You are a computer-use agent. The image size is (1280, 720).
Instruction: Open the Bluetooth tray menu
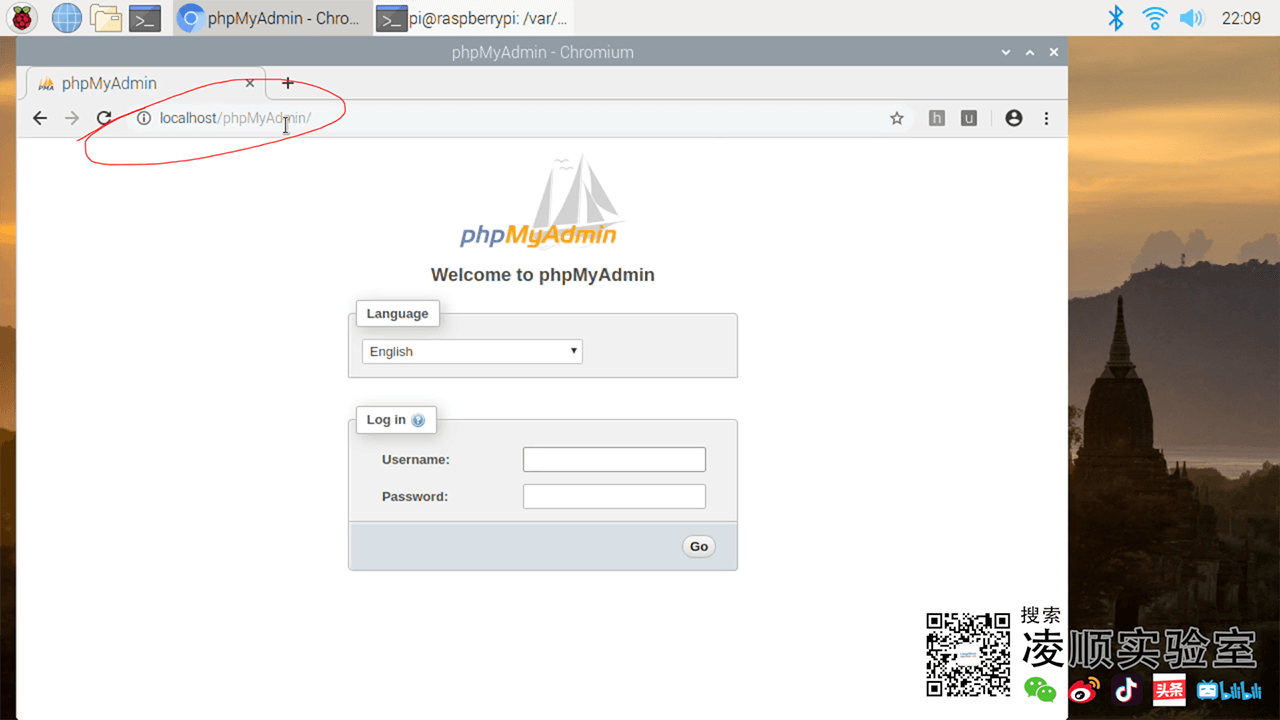click(x=1116, y=18)
